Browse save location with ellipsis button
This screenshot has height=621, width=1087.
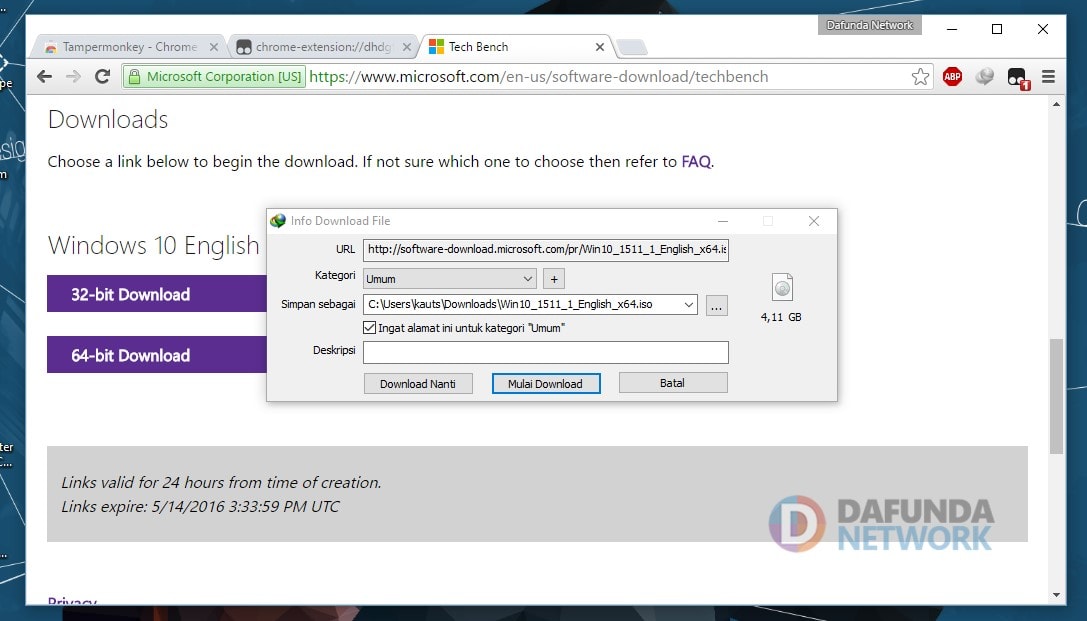(x=716, y=306)
